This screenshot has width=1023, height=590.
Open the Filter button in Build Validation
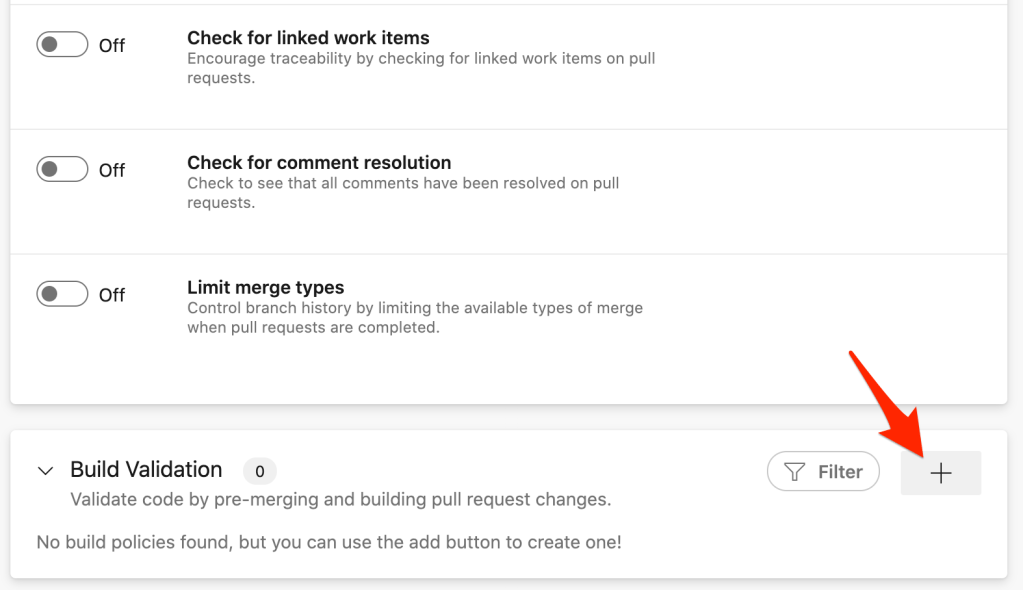point(822,472)
